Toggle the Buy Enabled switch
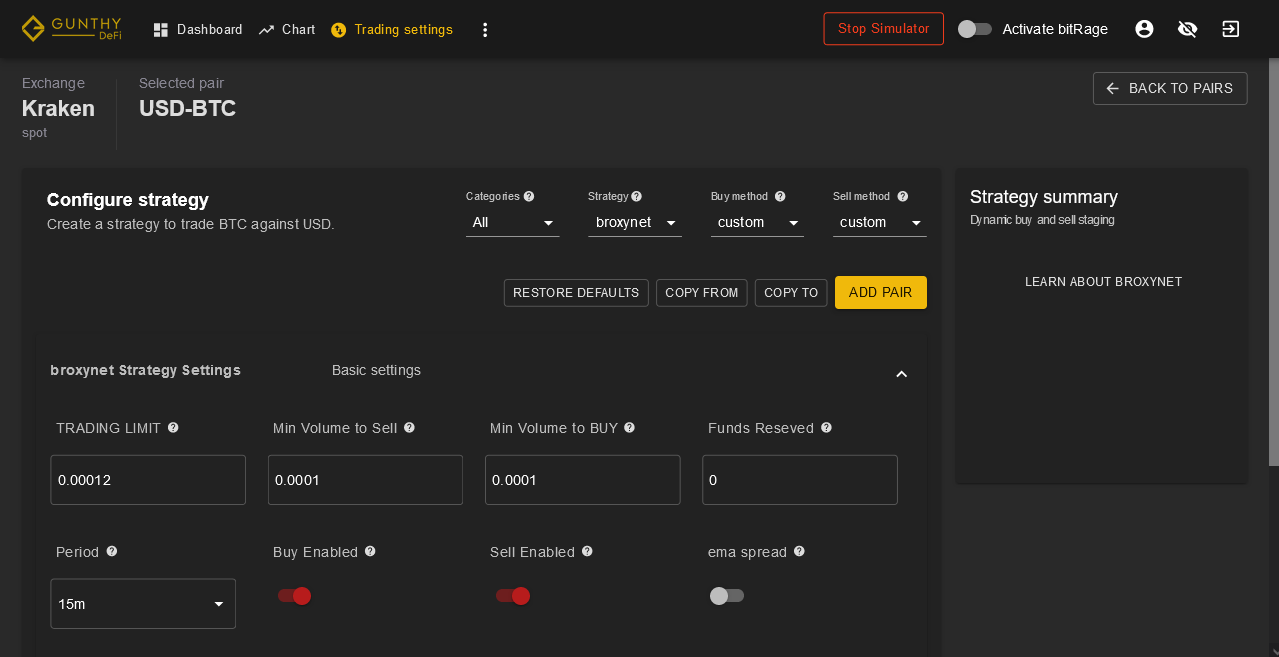1279x657 pixels. click(294, 596)
